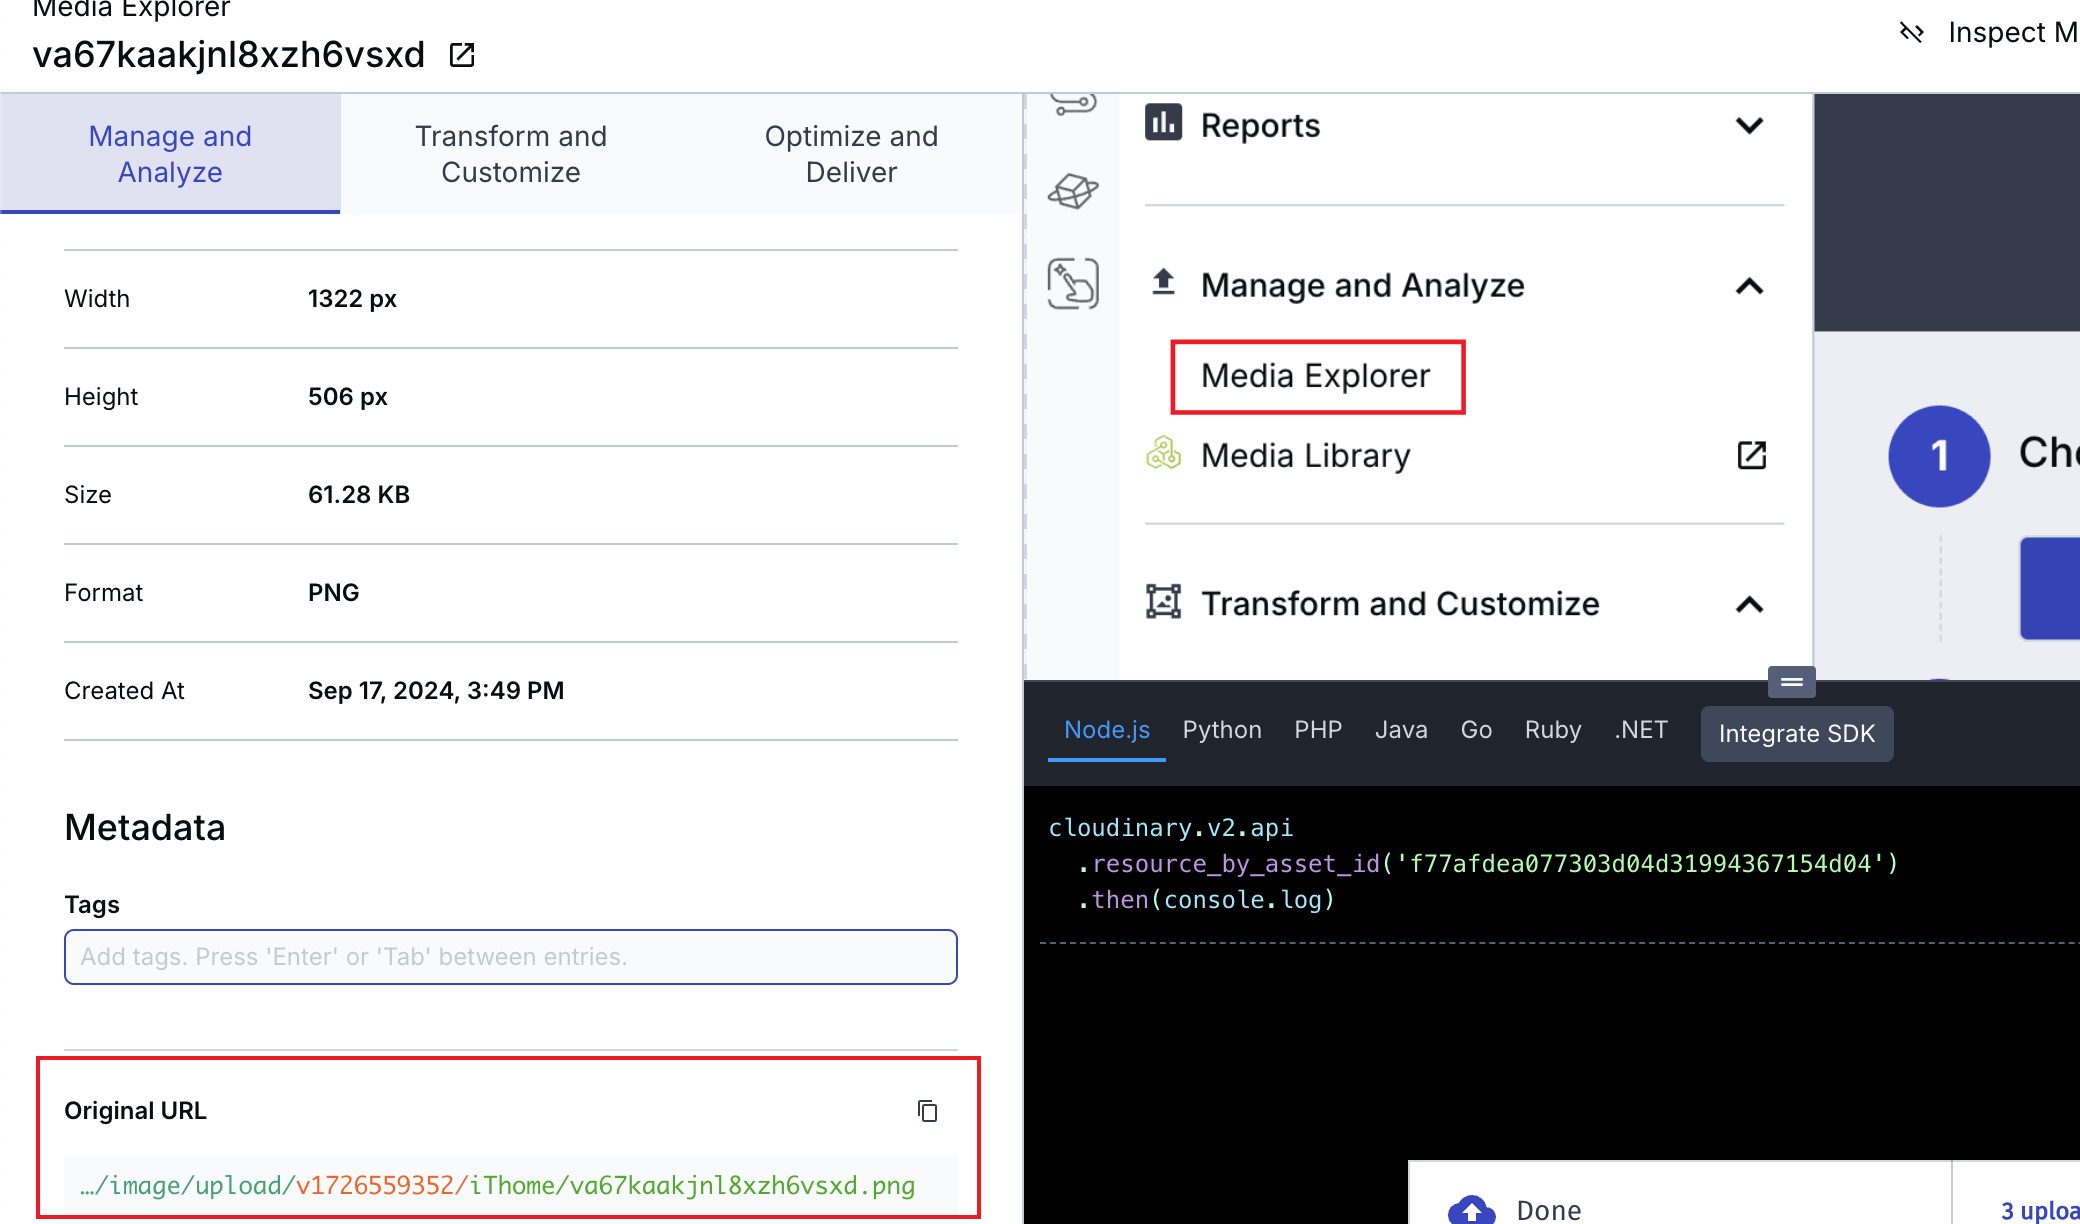Click the Manage and Analyze upload icon
This screenshot has height=1224, width=2080.
point(1163,283)
